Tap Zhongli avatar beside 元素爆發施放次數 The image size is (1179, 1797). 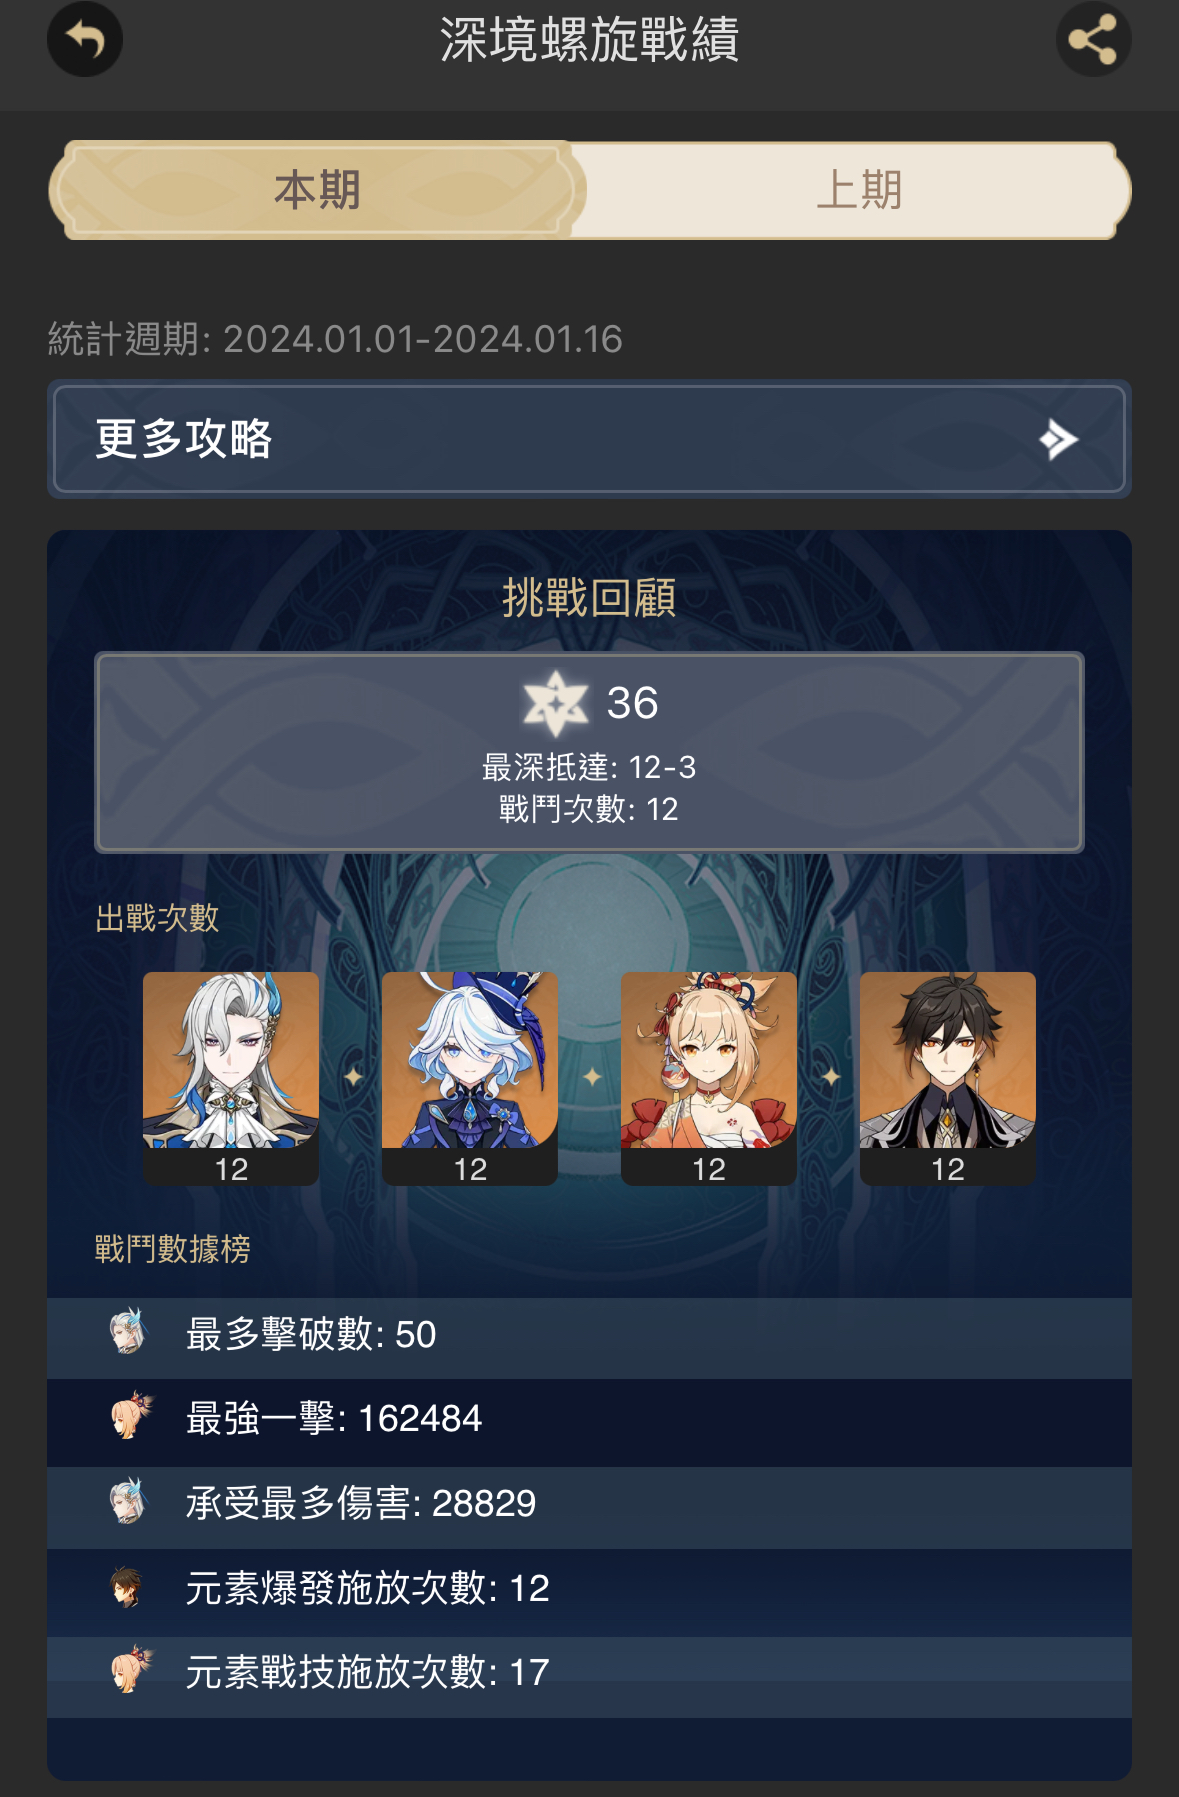click(x=128, y=1586)
